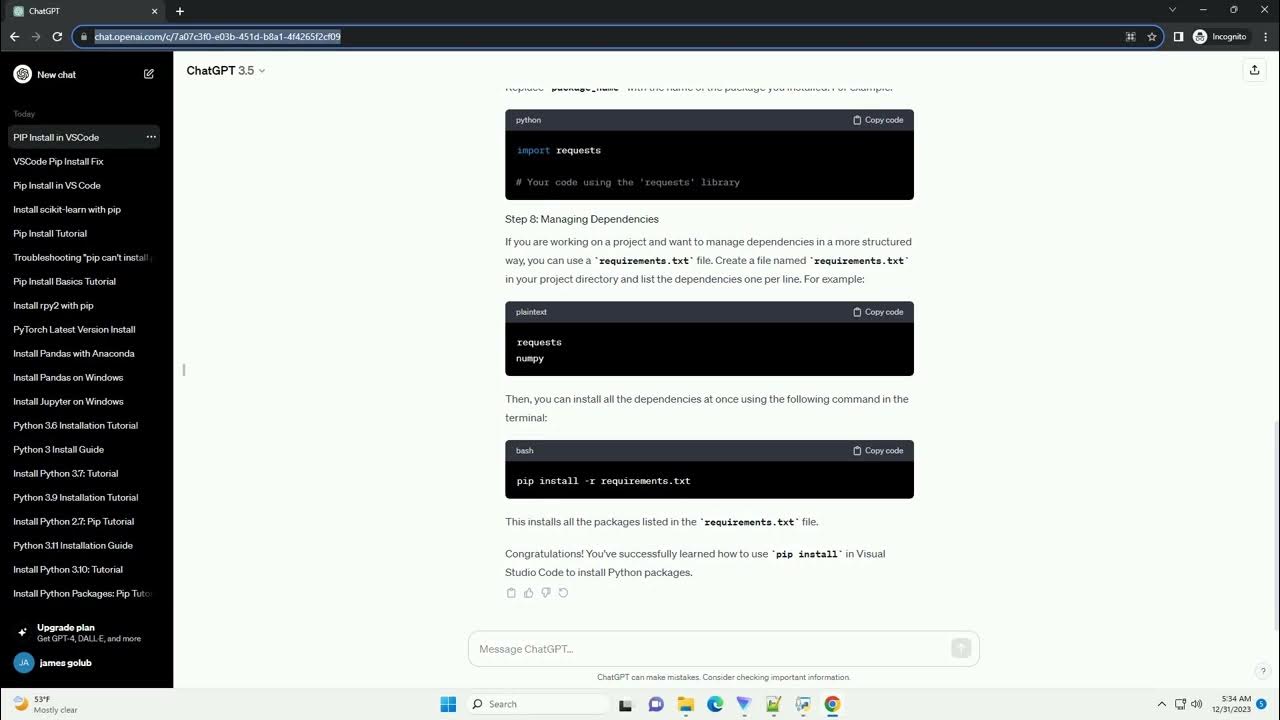This screenshot has width=1280, height=720.
Task: Click the thumbs down icon
Action: coord(546,593)
